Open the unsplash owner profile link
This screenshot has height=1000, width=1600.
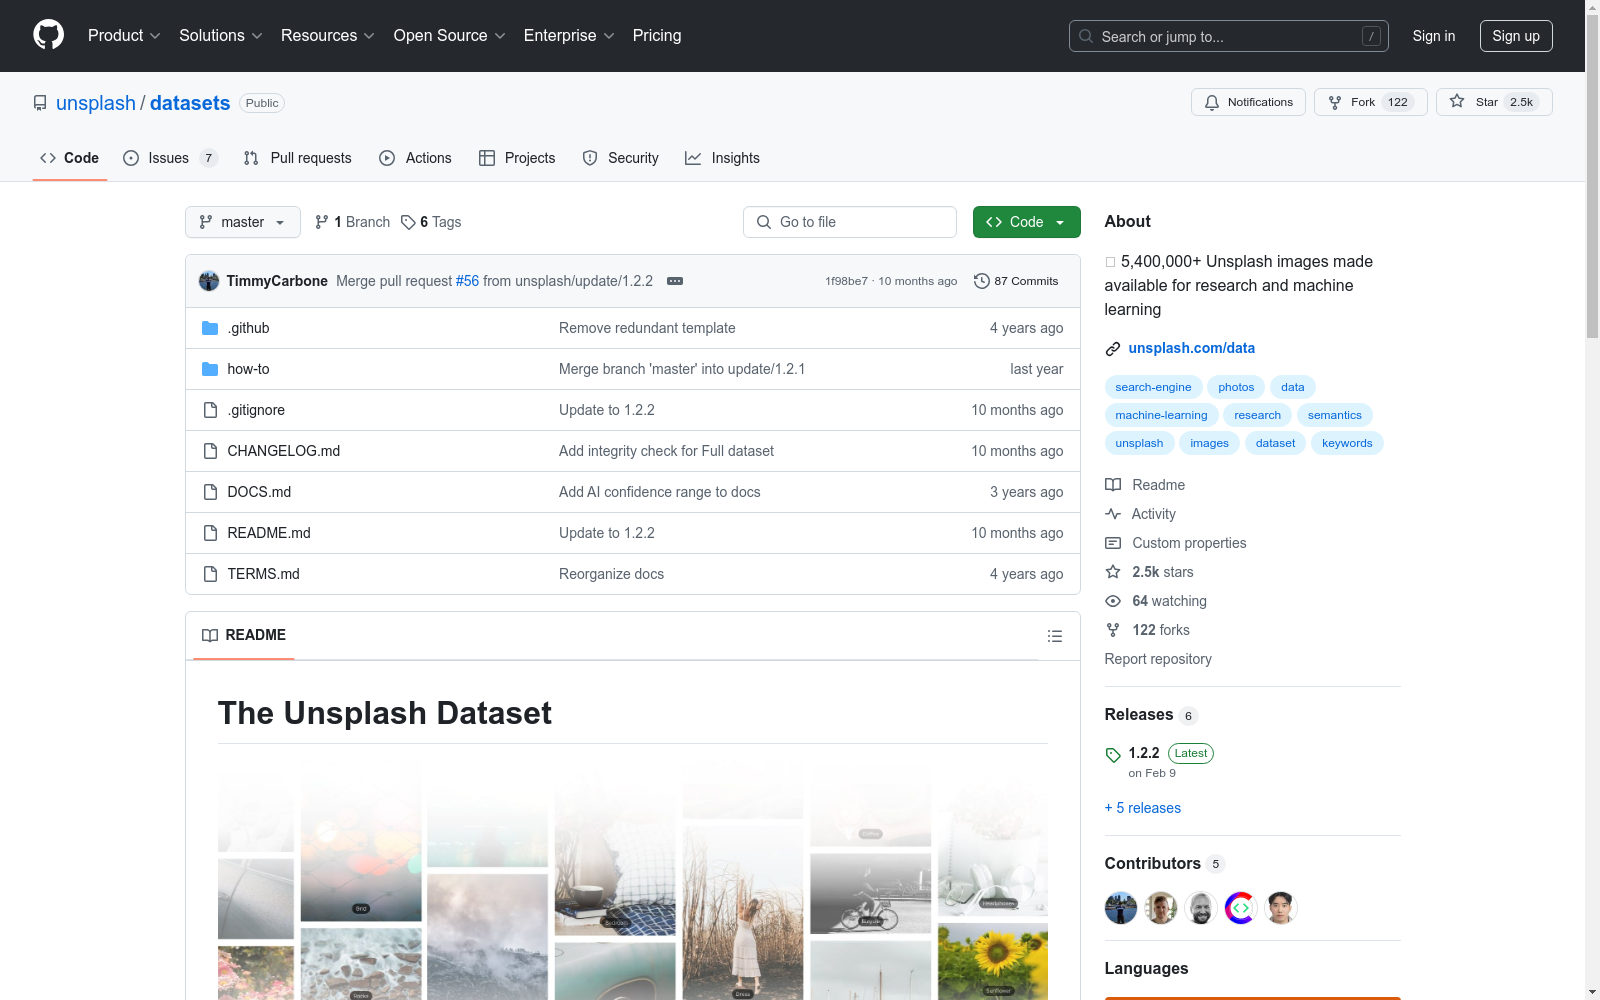96,103
